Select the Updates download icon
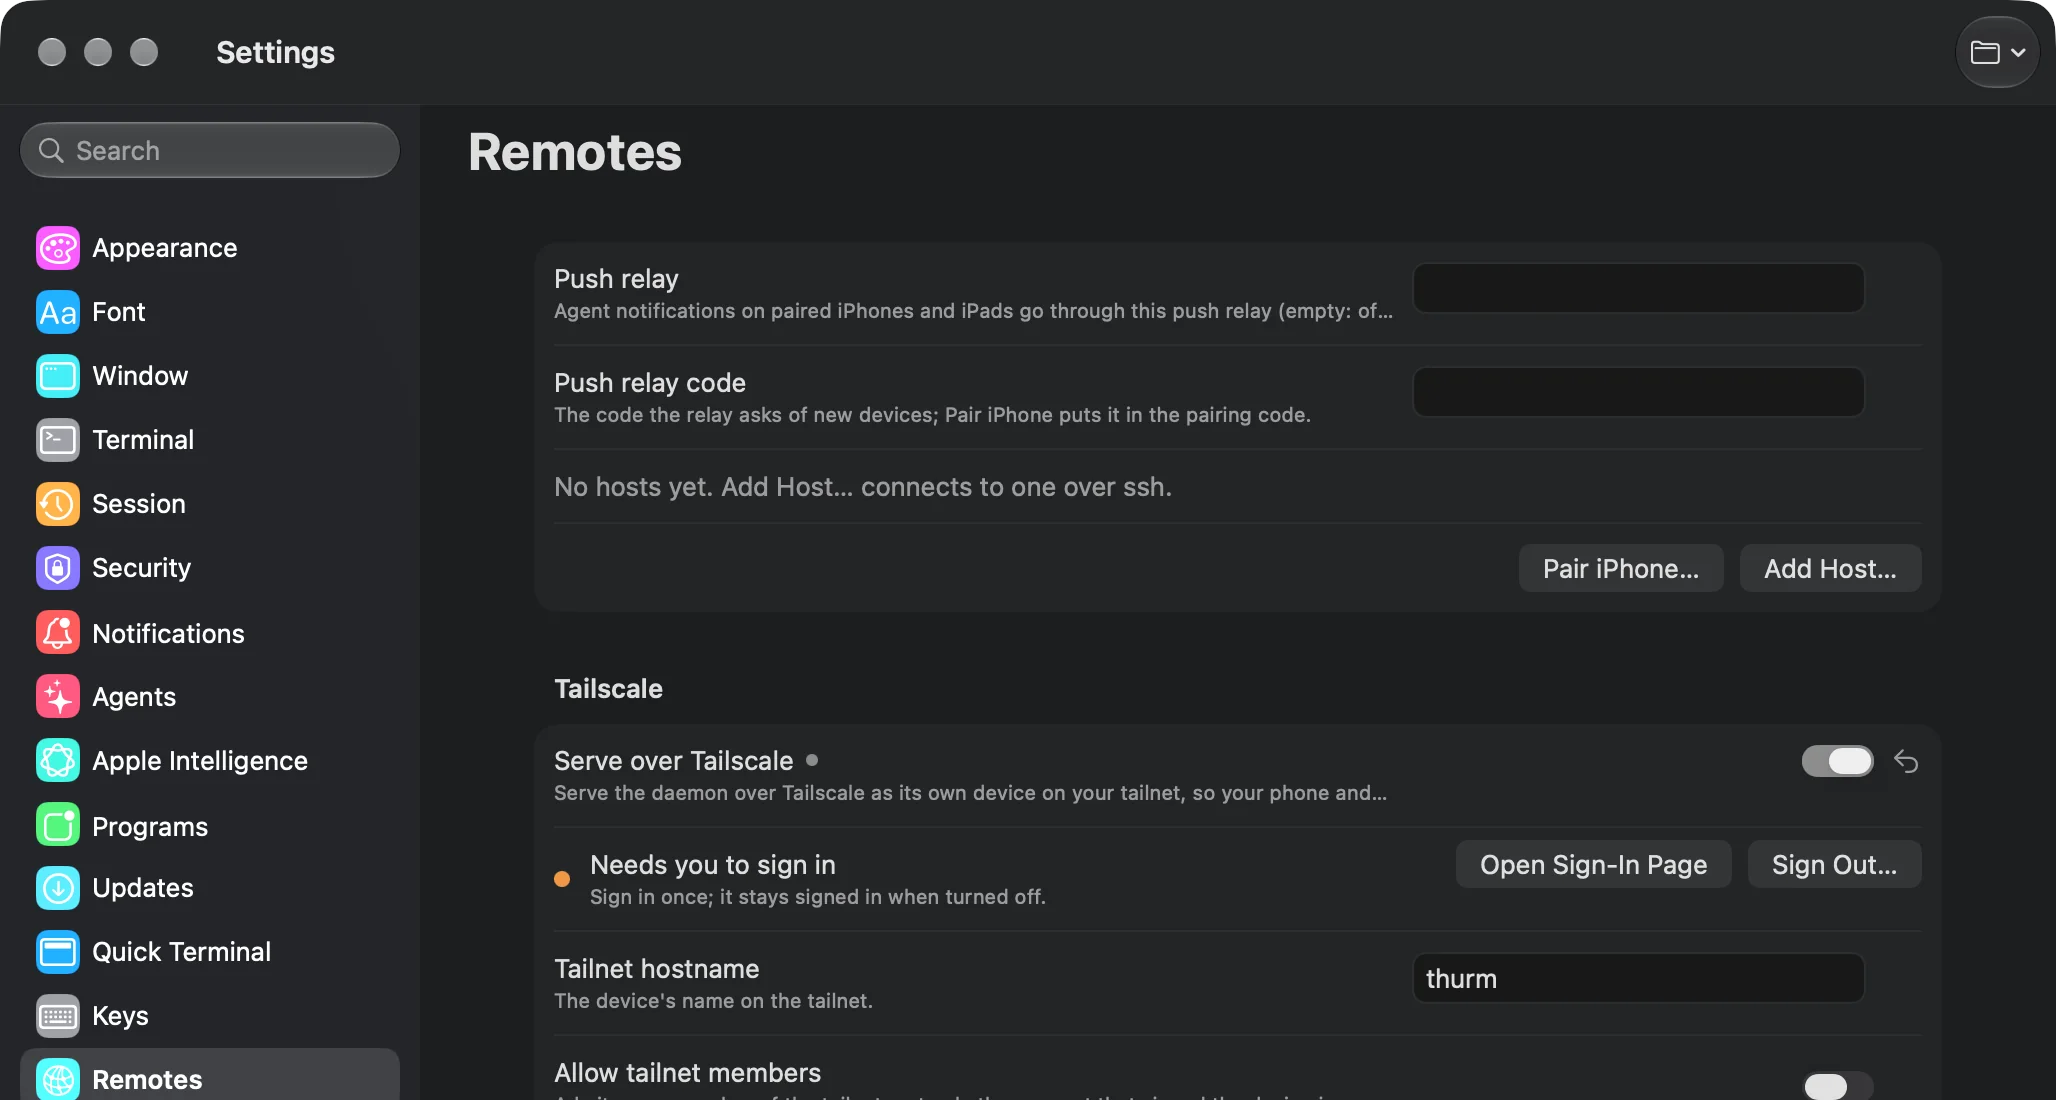This screenshot has height=1100, width=2056. [58, 888]
